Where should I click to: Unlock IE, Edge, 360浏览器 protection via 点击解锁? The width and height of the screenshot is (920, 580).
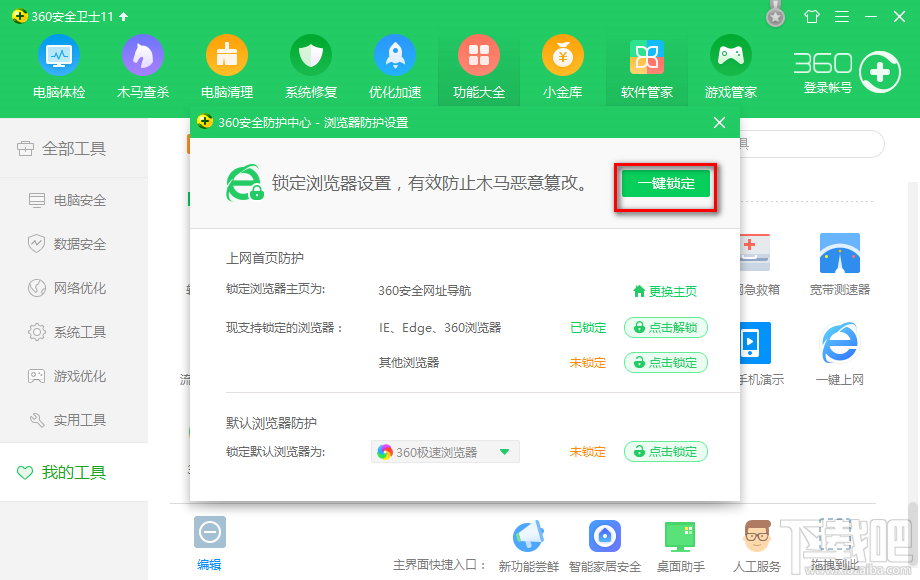[666, 327]
